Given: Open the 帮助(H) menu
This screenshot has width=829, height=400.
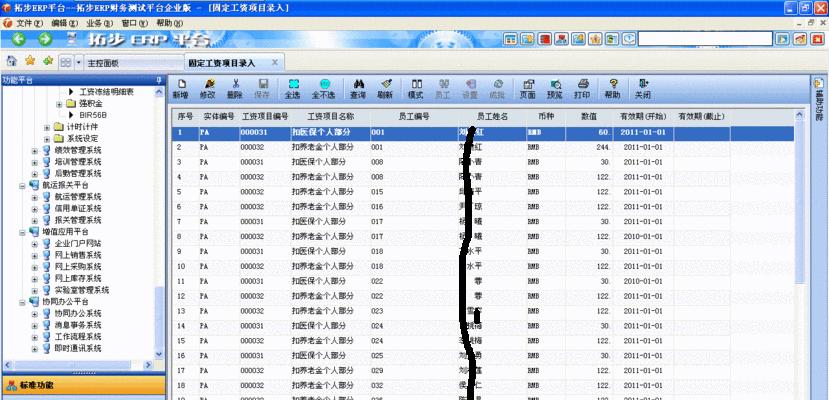Looking at the screenshot, I should click(170, 23).
